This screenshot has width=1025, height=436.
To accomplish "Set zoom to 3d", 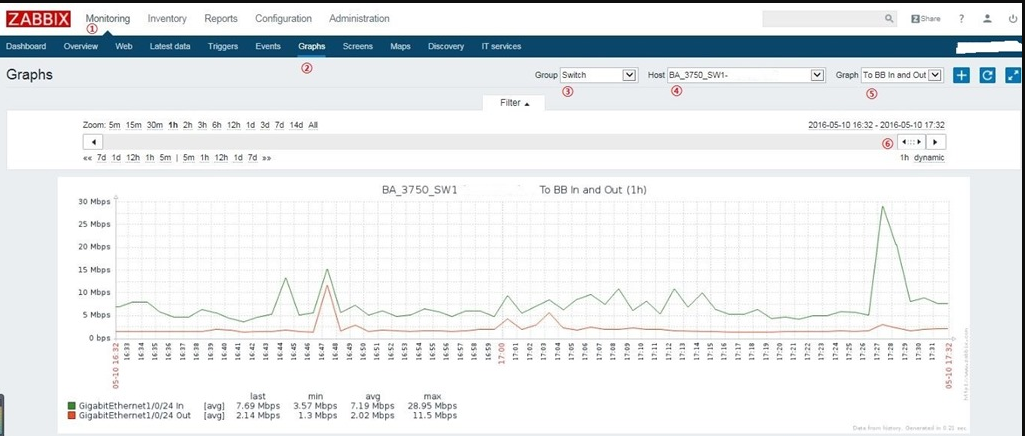I will click(265, 125).
